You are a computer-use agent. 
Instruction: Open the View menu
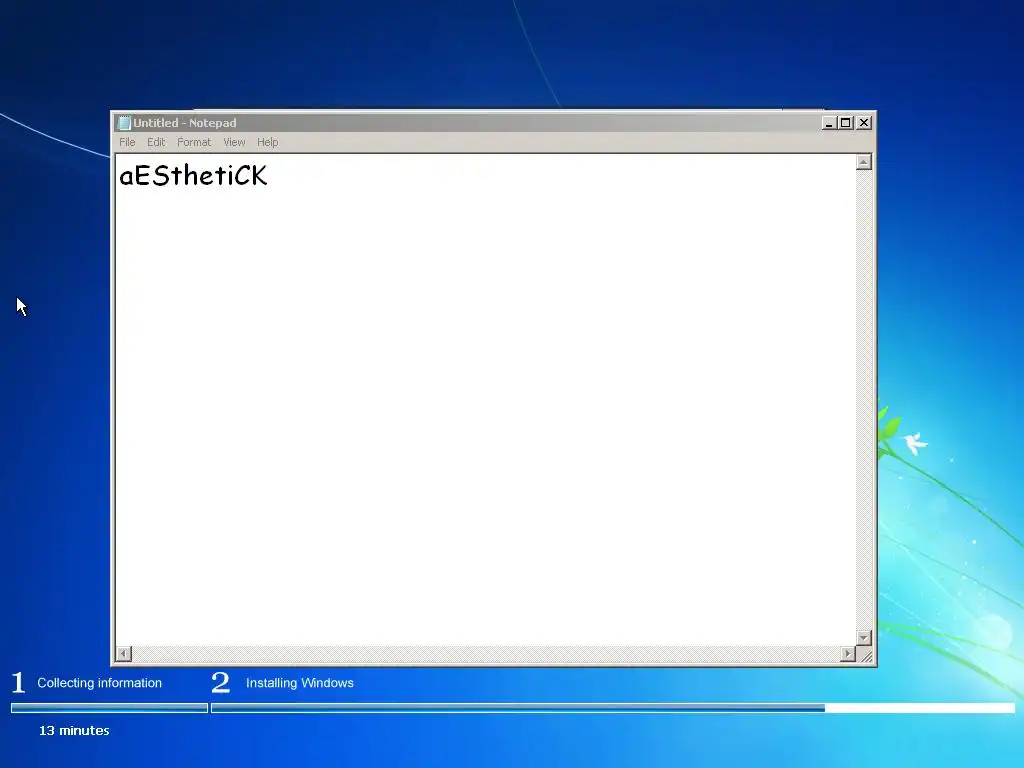pyautogui.click(x=234, y=142)
